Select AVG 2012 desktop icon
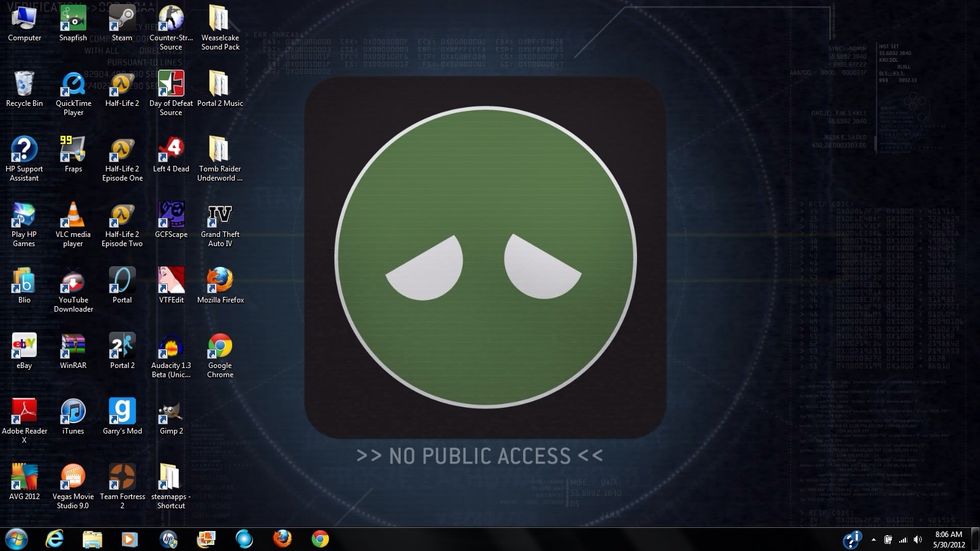 24,482
